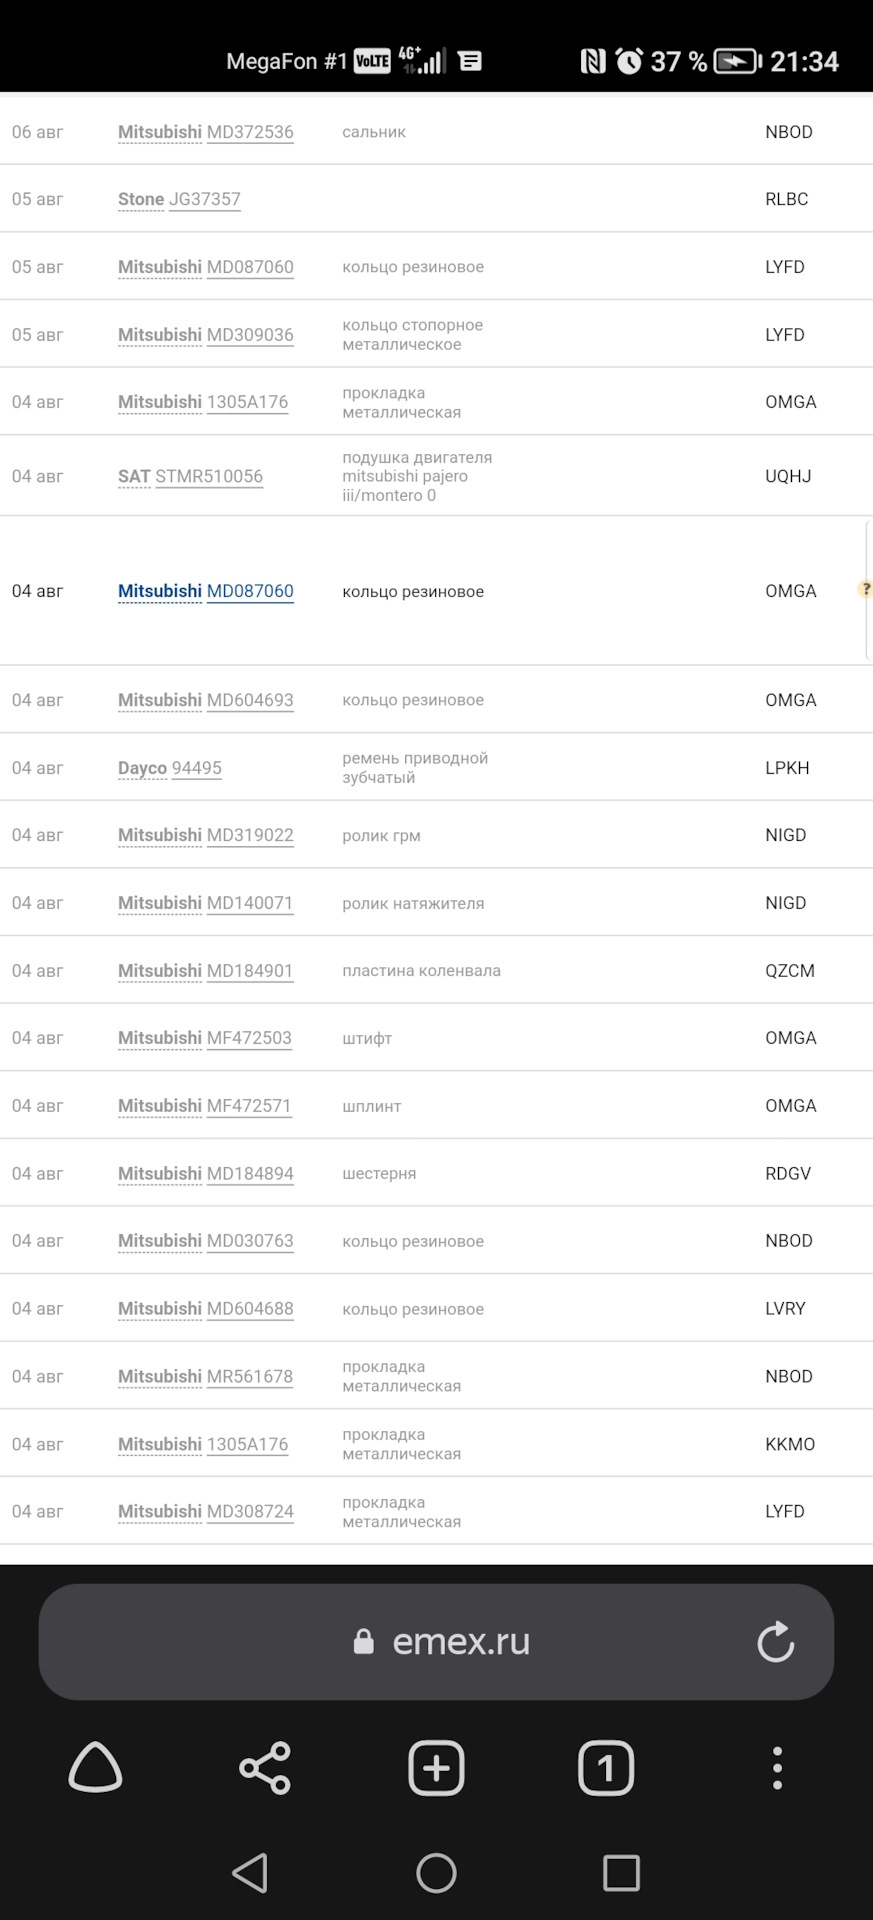Screen dimensions: 873x1920
Task: Open the tab switcher showing 1
Action: click(x=606, y=1768)
